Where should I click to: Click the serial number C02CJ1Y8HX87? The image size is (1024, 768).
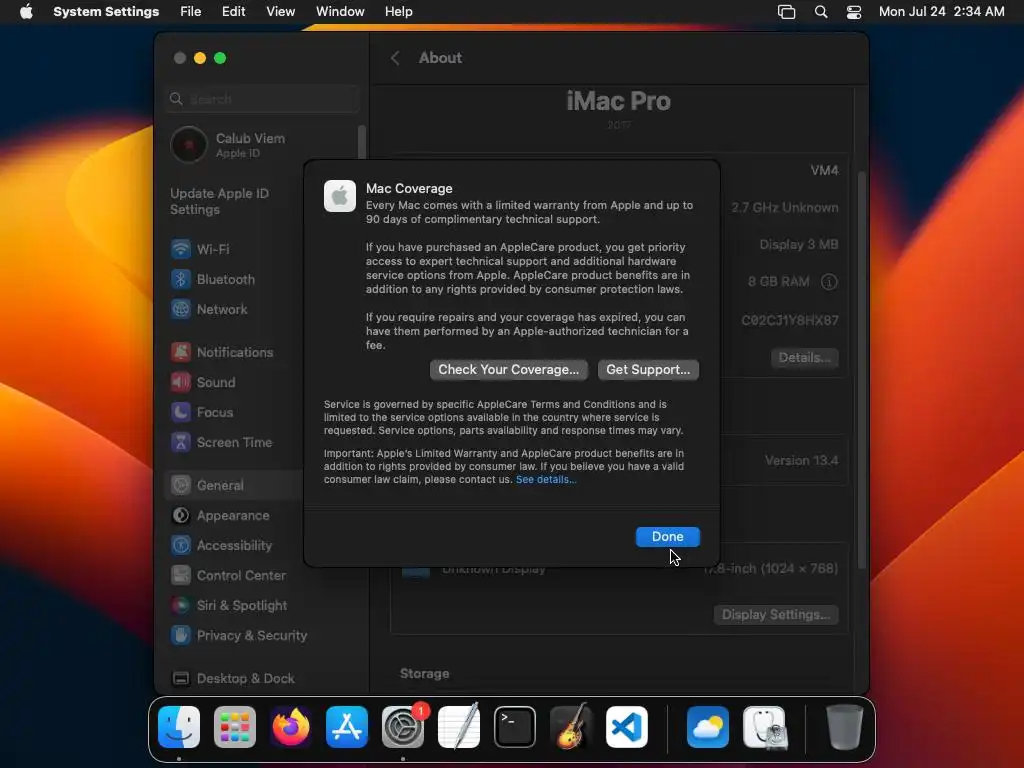coord(790,321)
